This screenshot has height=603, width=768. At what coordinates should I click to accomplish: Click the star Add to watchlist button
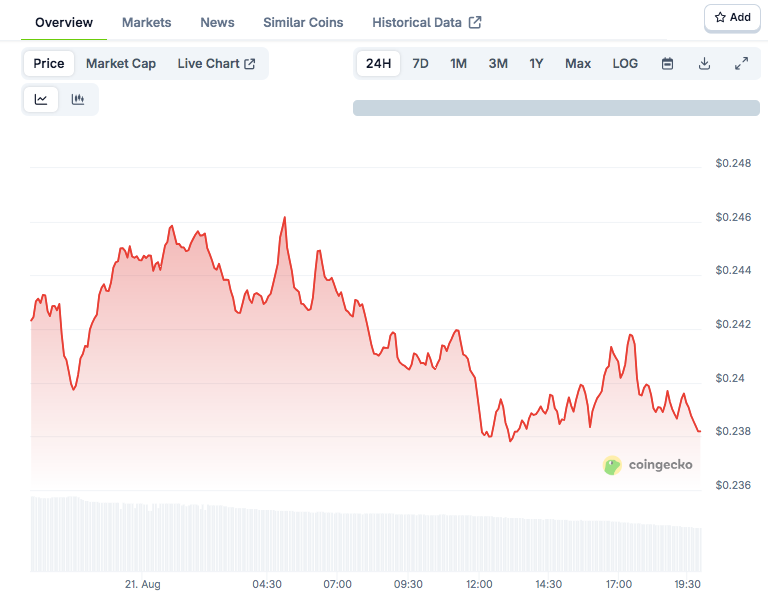(732, 18)
